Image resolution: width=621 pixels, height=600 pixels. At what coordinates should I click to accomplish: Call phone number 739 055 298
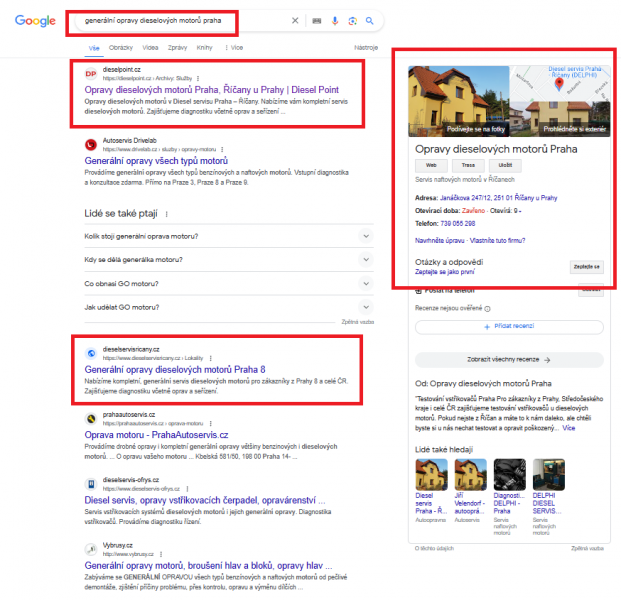pyautogui.click(x=458, y=224)
